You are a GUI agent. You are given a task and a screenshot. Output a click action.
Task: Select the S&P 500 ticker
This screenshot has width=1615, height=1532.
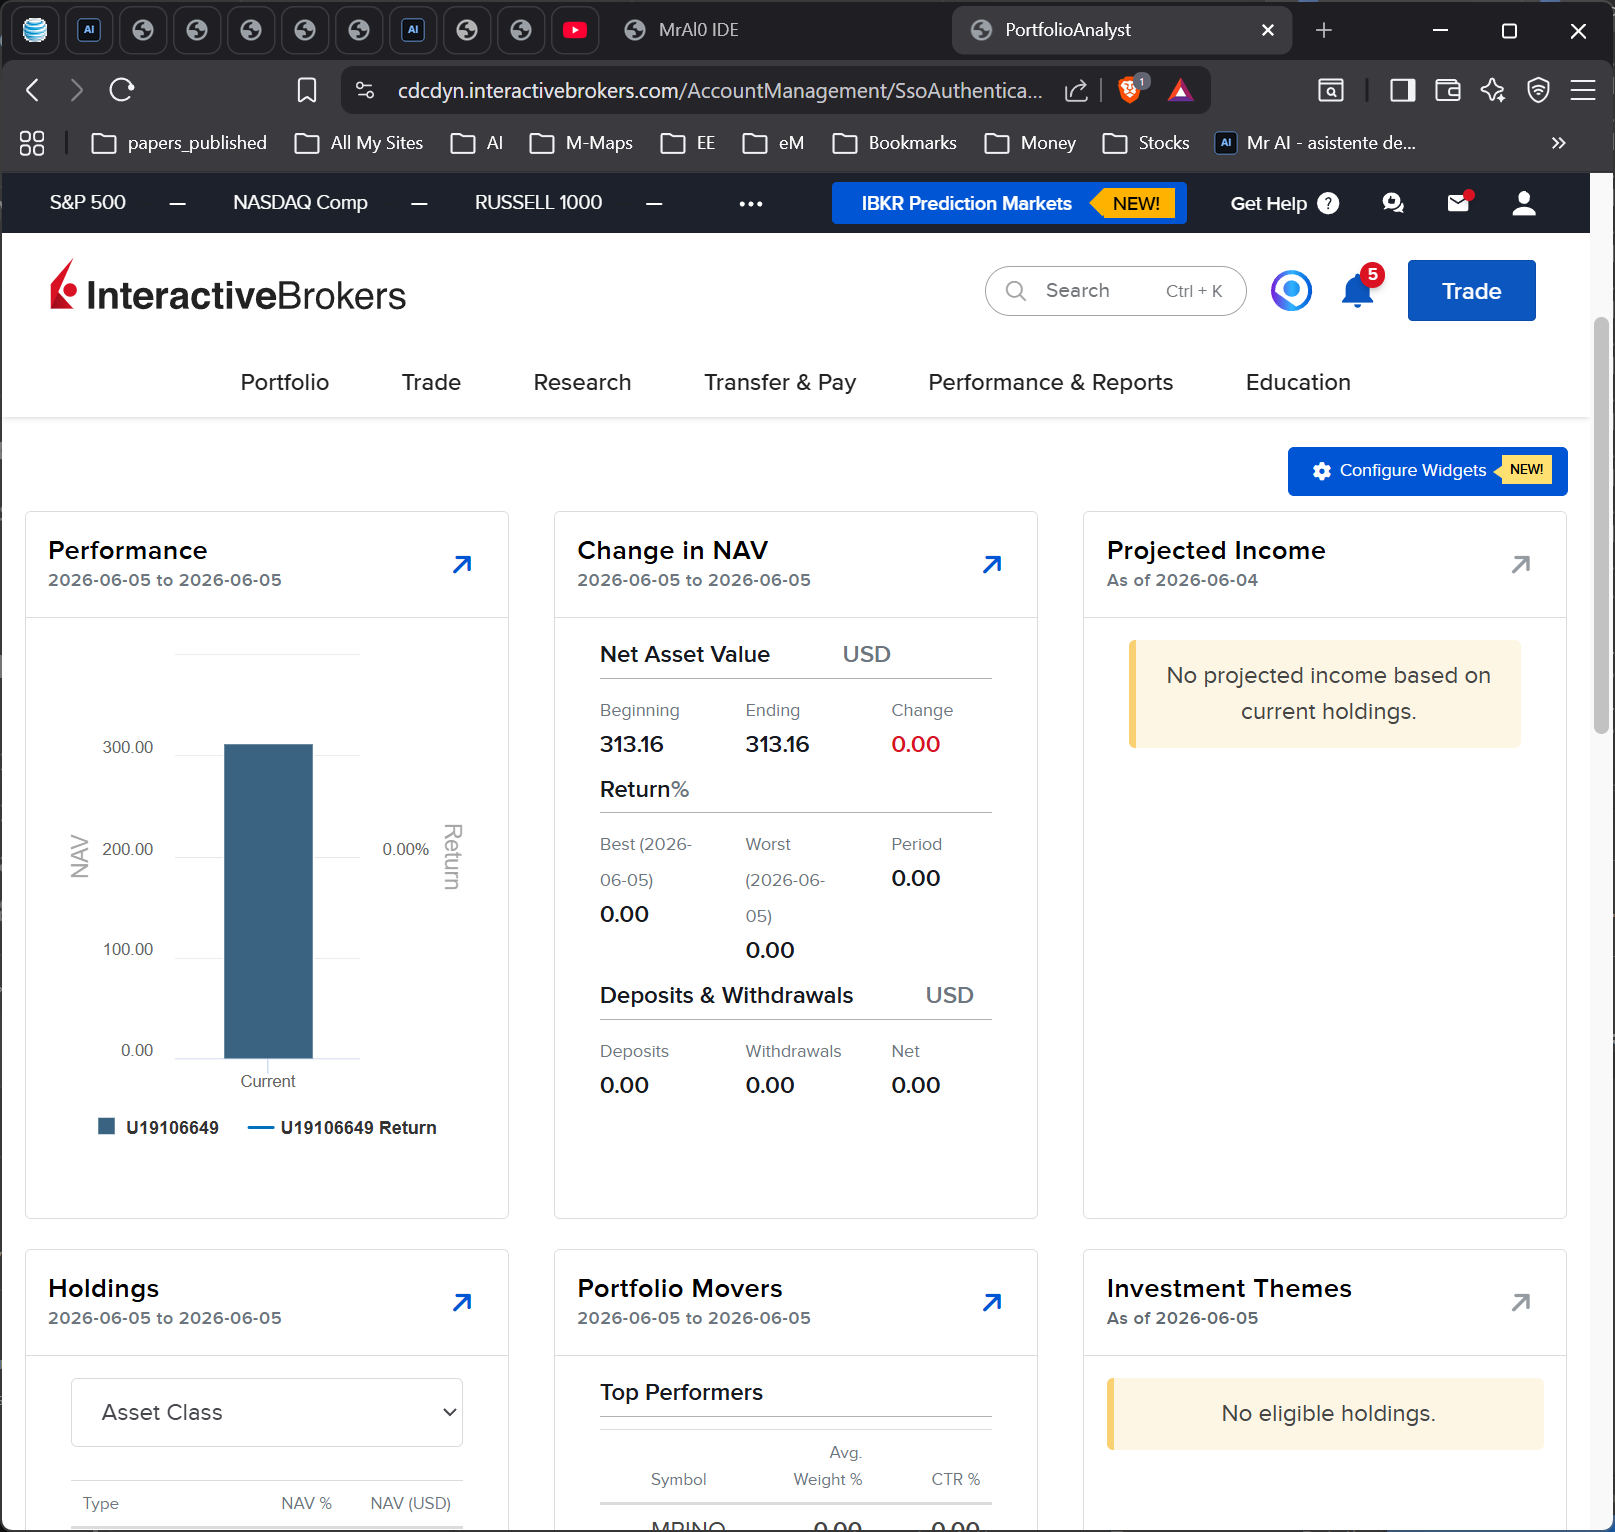click(x=88, y=202)
